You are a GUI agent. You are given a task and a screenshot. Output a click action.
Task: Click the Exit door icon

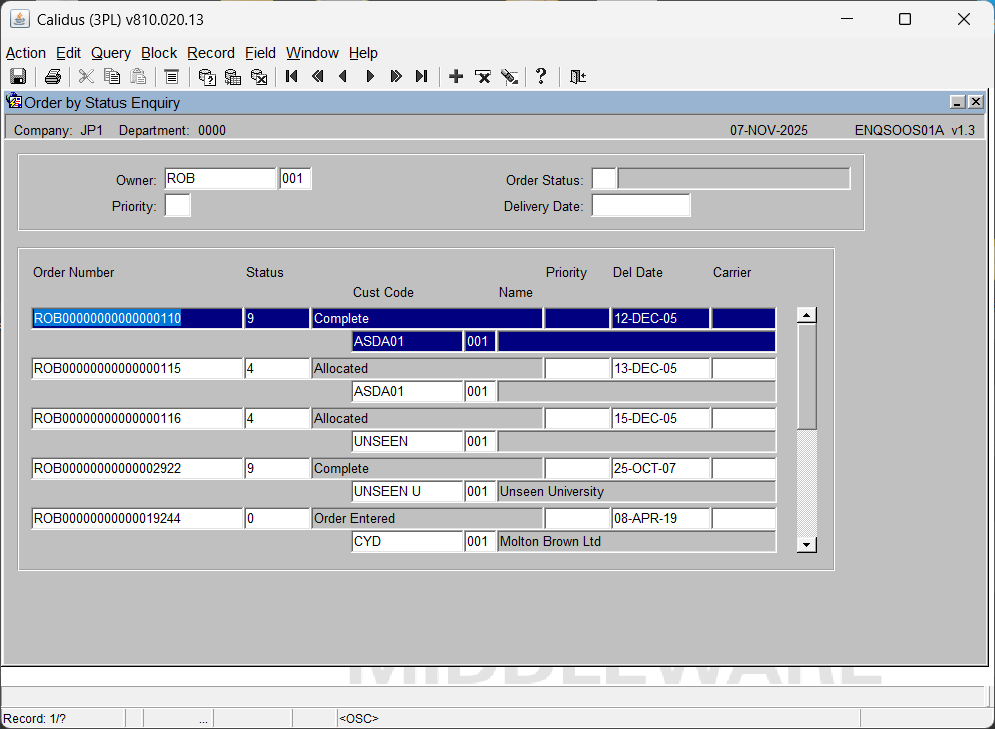tap(578, 77)
